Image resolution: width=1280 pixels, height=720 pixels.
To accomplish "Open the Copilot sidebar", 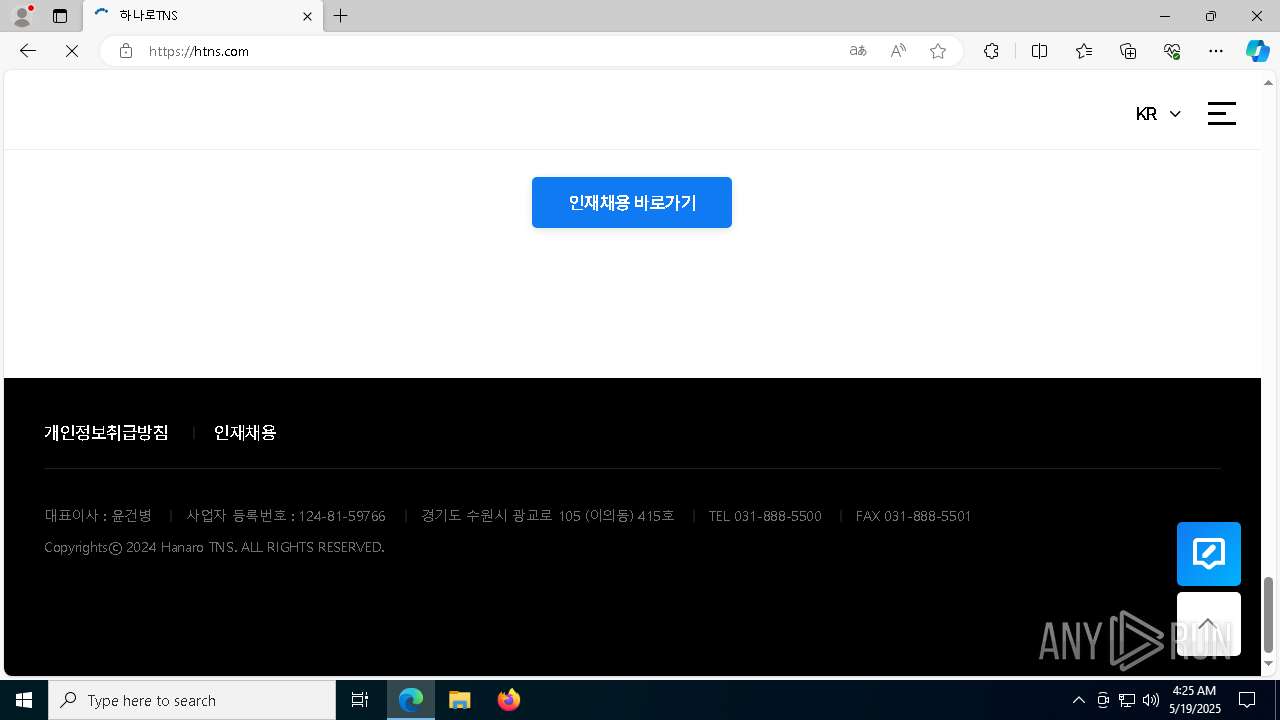I will pyautogui.click(x=1257, y=51).
